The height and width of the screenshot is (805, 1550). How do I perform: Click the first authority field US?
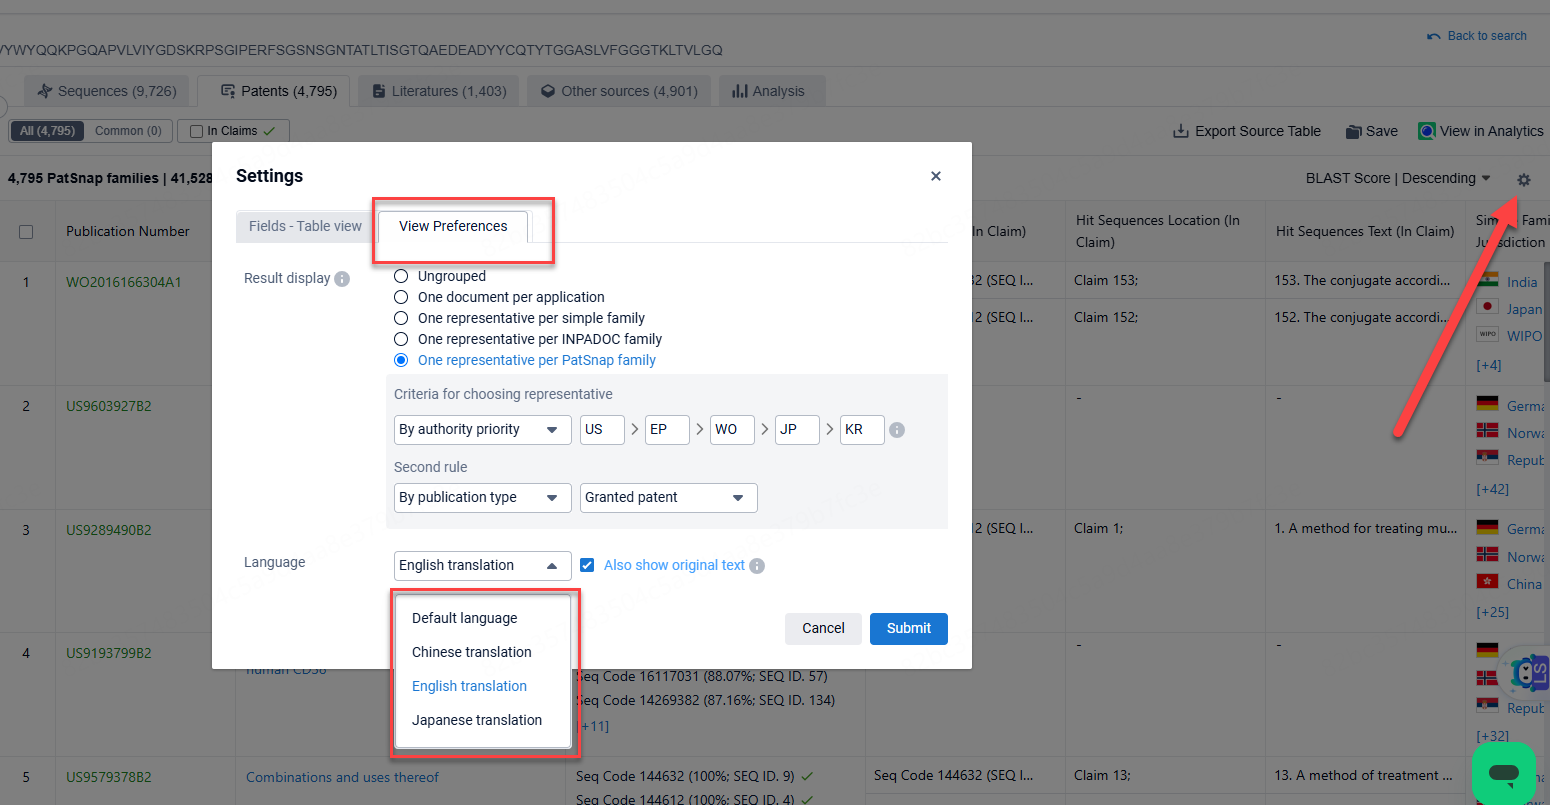click(602, 430)
